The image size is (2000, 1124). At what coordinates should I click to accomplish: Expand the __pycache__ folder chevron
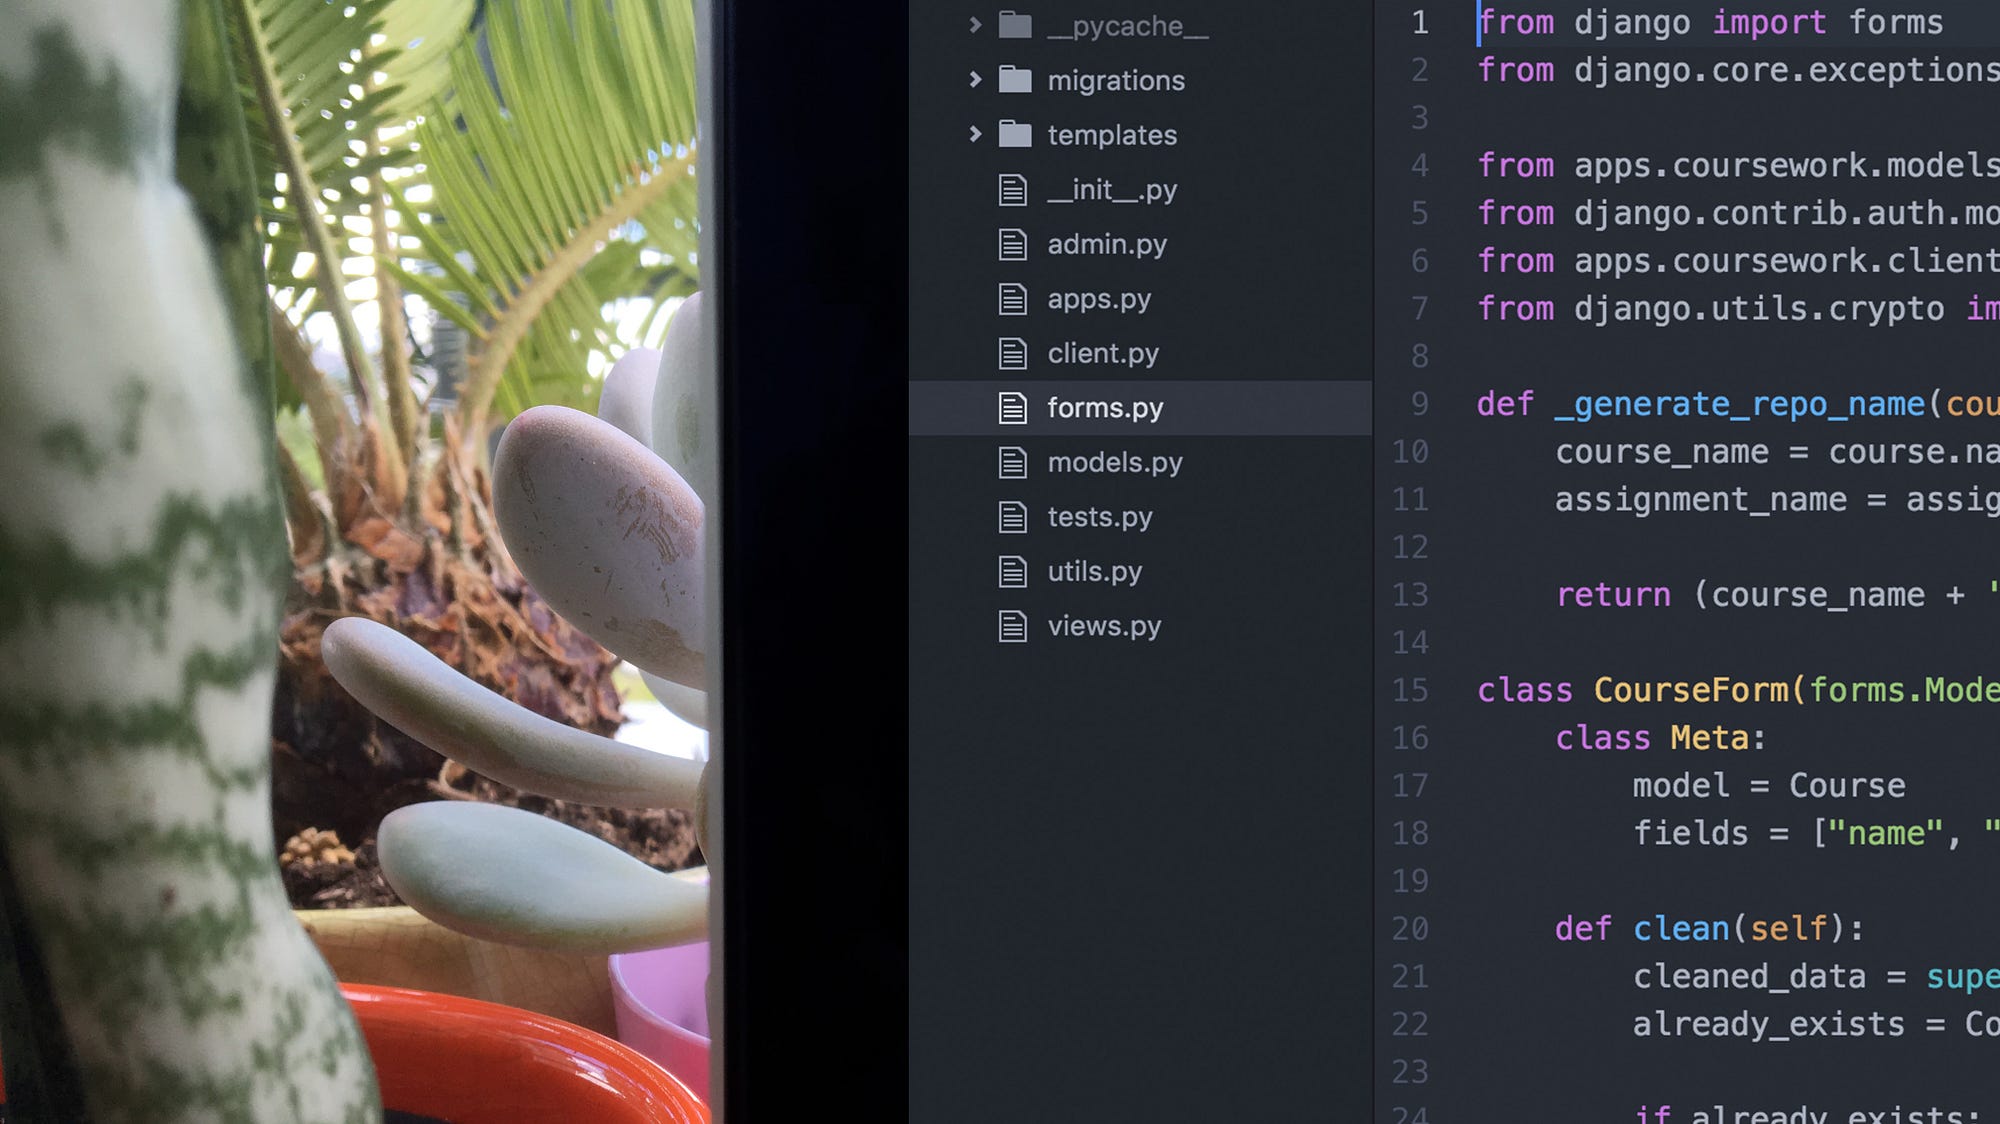[975, 25]
